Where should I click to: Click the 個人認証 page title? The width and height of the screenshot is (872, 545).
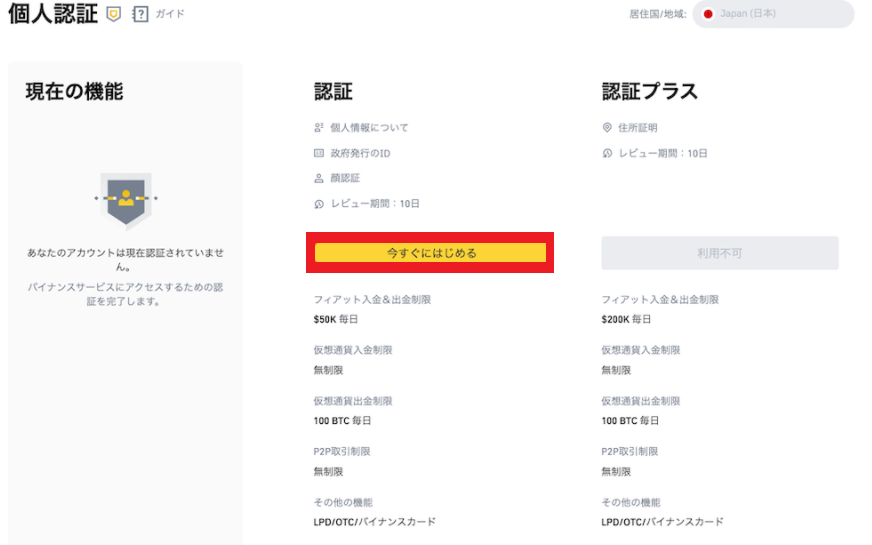(53, 13)
